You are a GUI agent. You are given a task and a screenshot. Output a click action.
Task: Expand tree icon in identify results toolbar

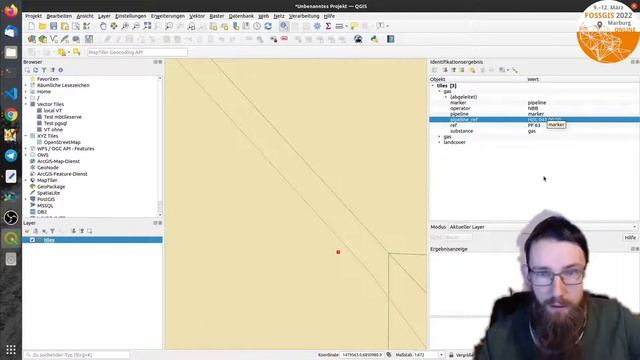click(445, 70)
